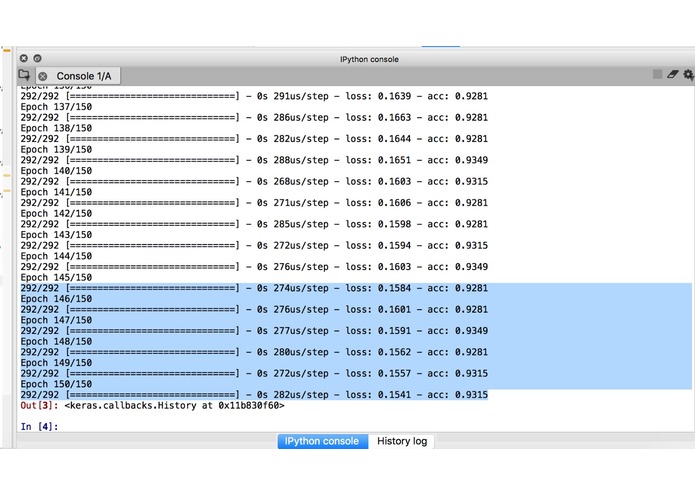Click the loss value 0.1591

(394, 331)
